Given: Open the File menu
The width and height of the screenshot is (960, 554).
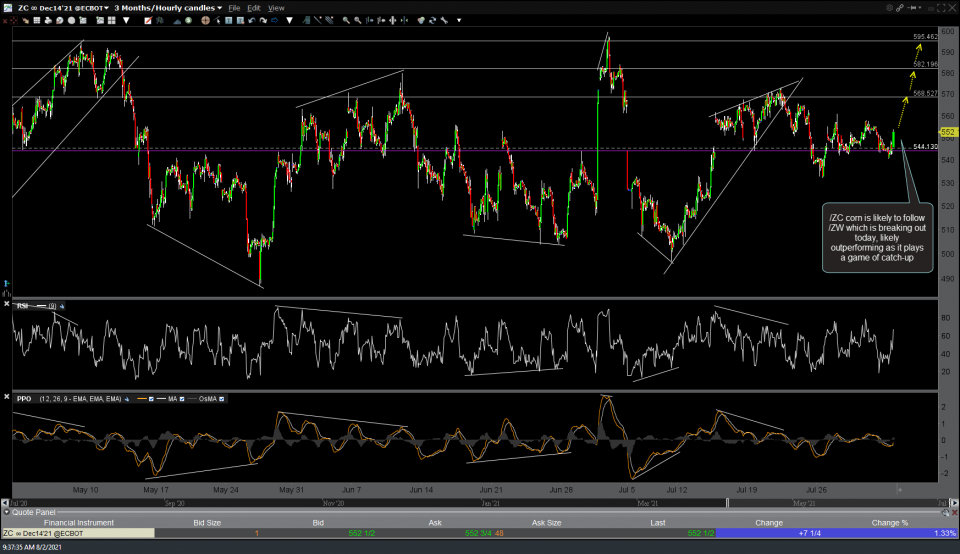Looking at the screenshot, I should coord(234,8).
